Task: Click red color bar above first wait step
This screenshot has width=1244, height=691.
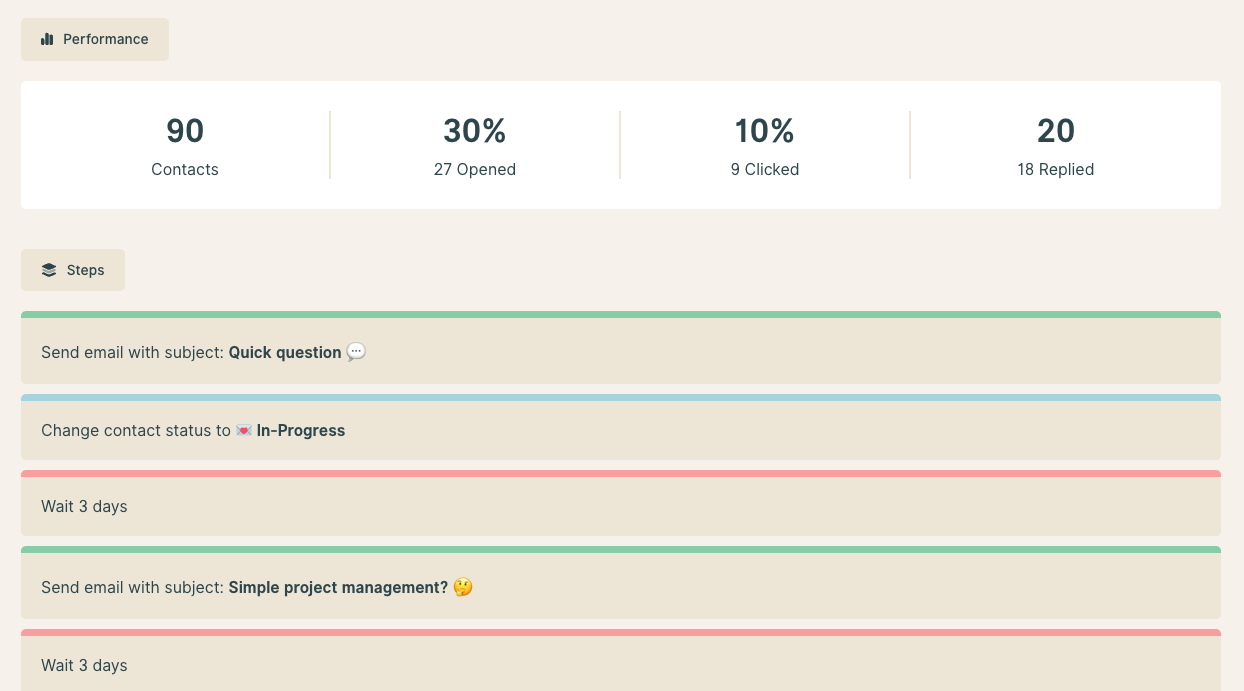Action: [x=620, y=473]
